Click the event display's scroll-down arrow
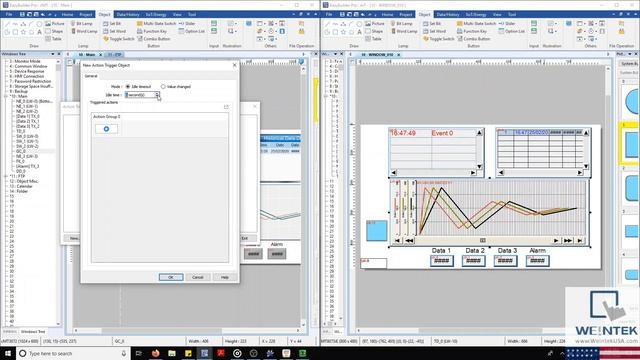This screenshot has height=360, width=640. pyautogui.click(x=480, y=167)
